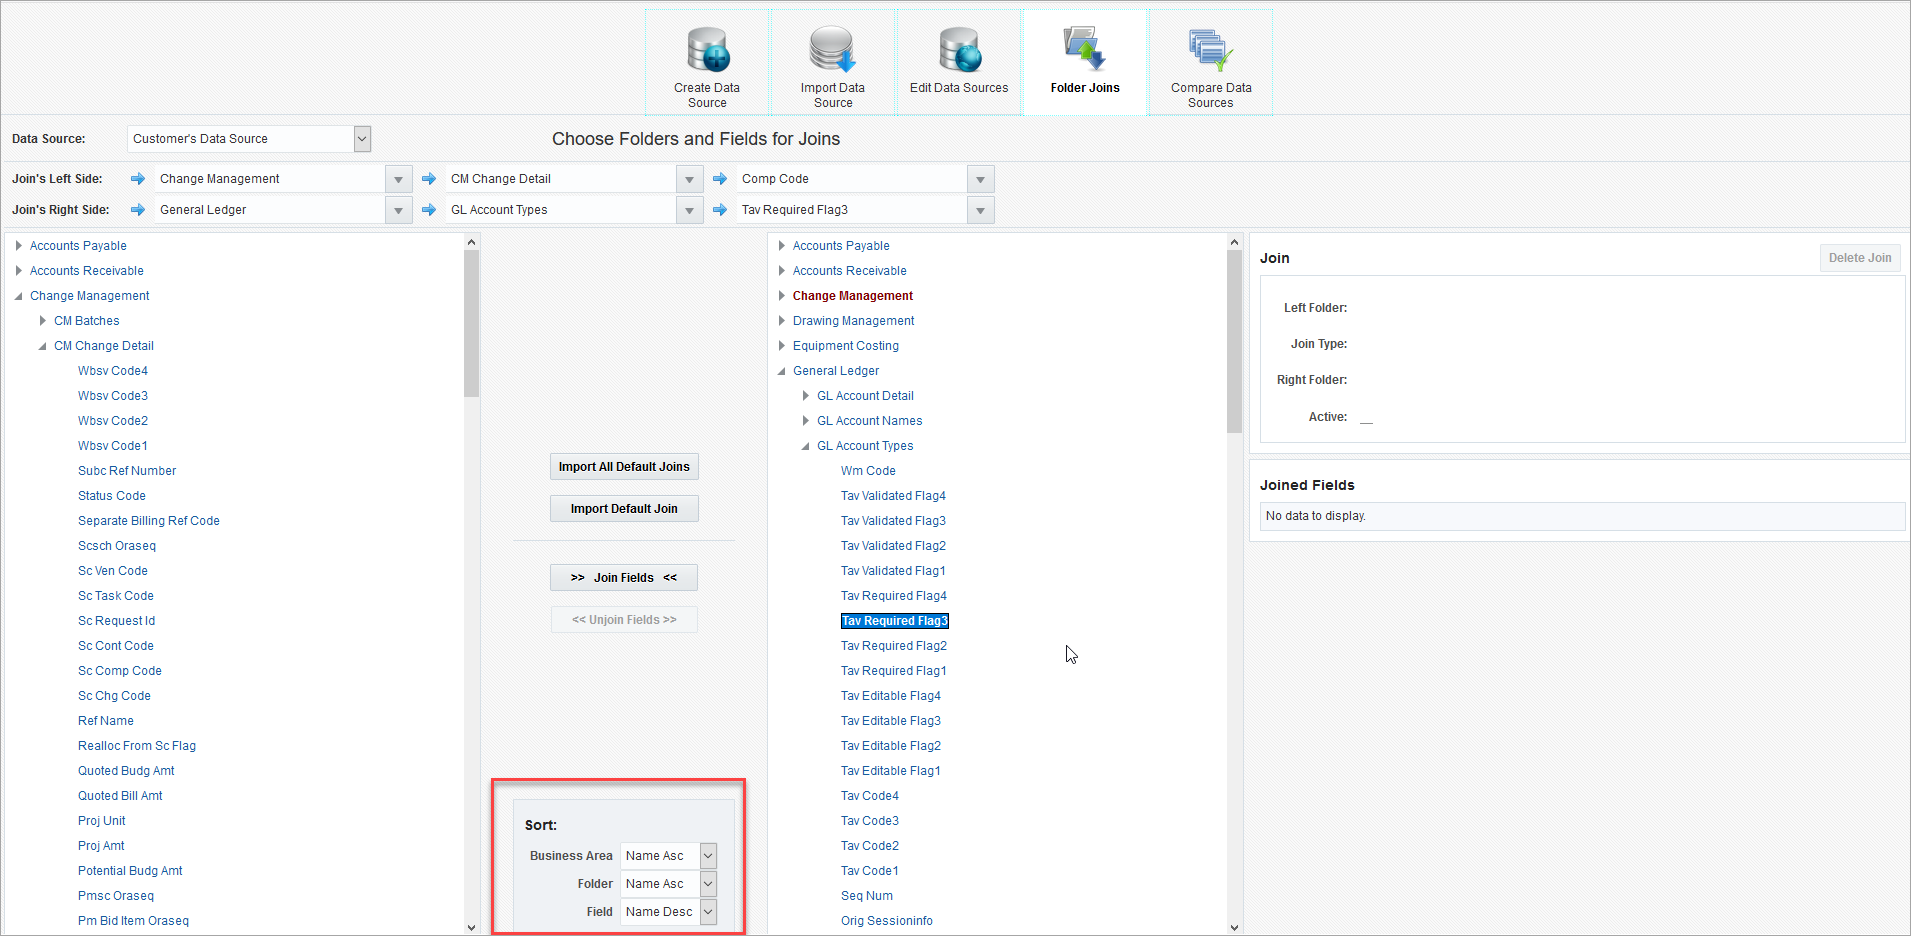Click the Join Fields button

pyautogui.click(x=623, y=577)
